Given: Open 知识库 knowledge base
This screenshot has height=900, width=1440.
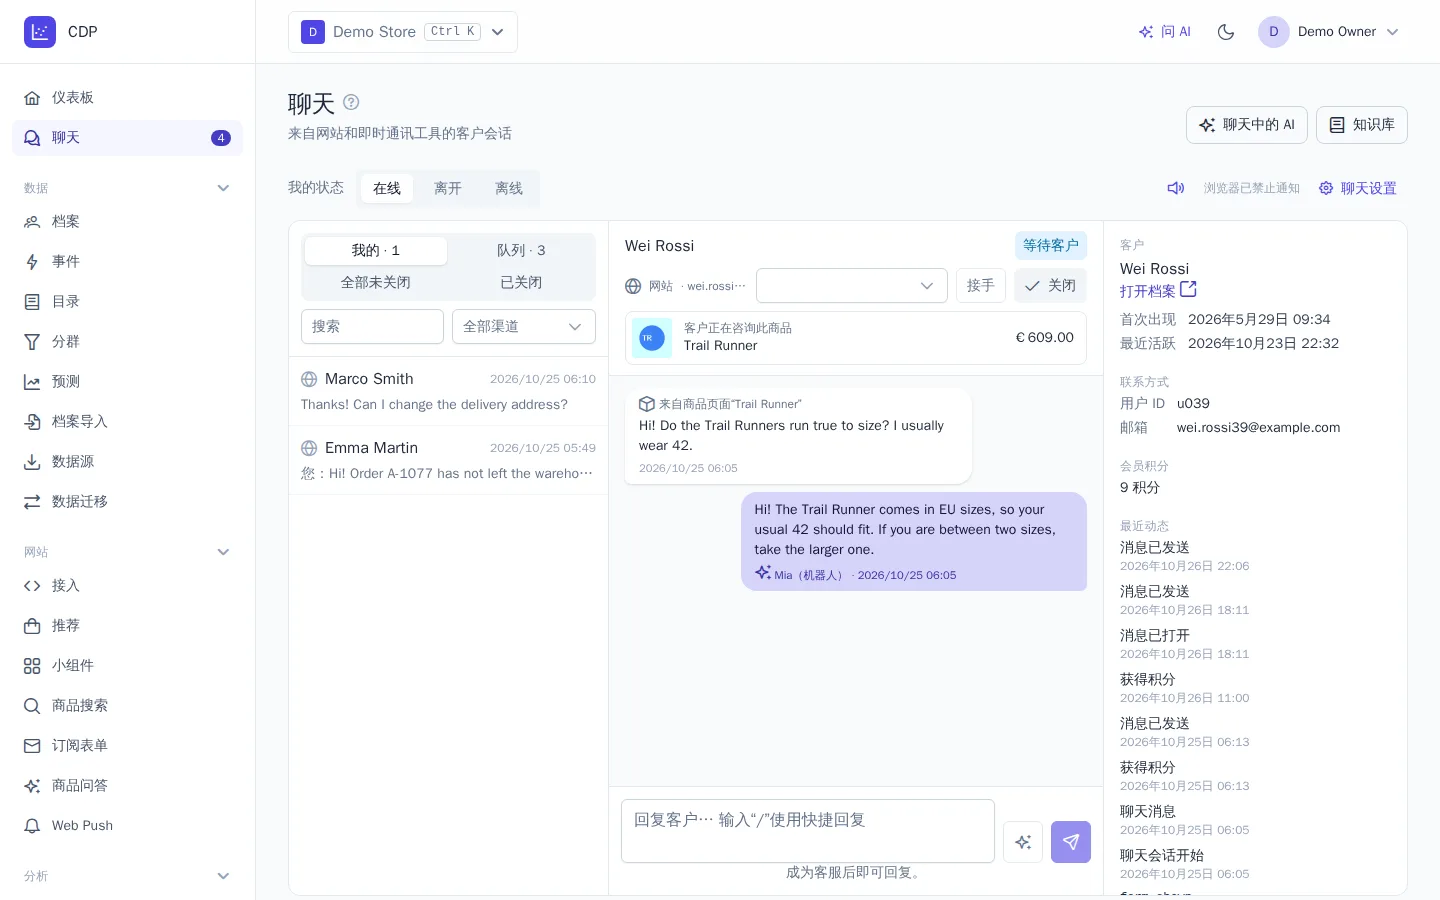Looking at the screenshot, I should coord(1362,125).
